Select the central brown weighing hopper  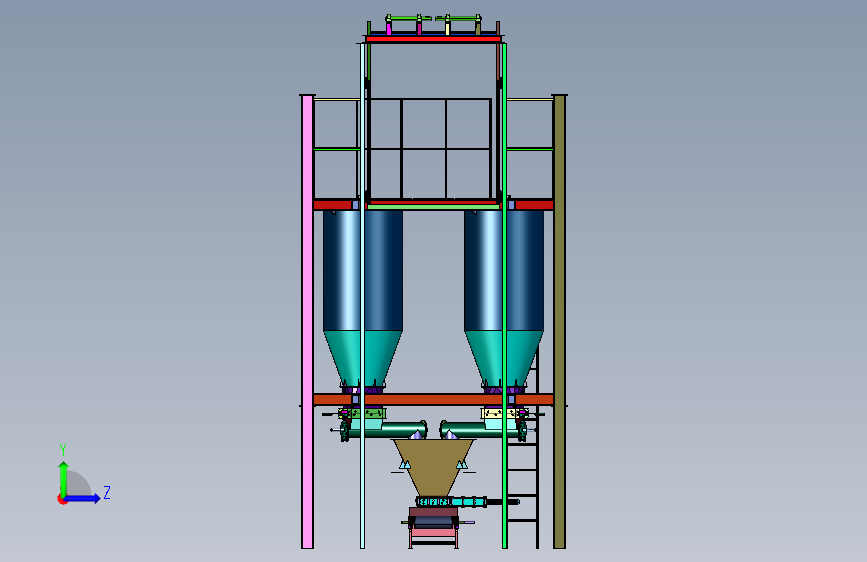click(434, 467)
